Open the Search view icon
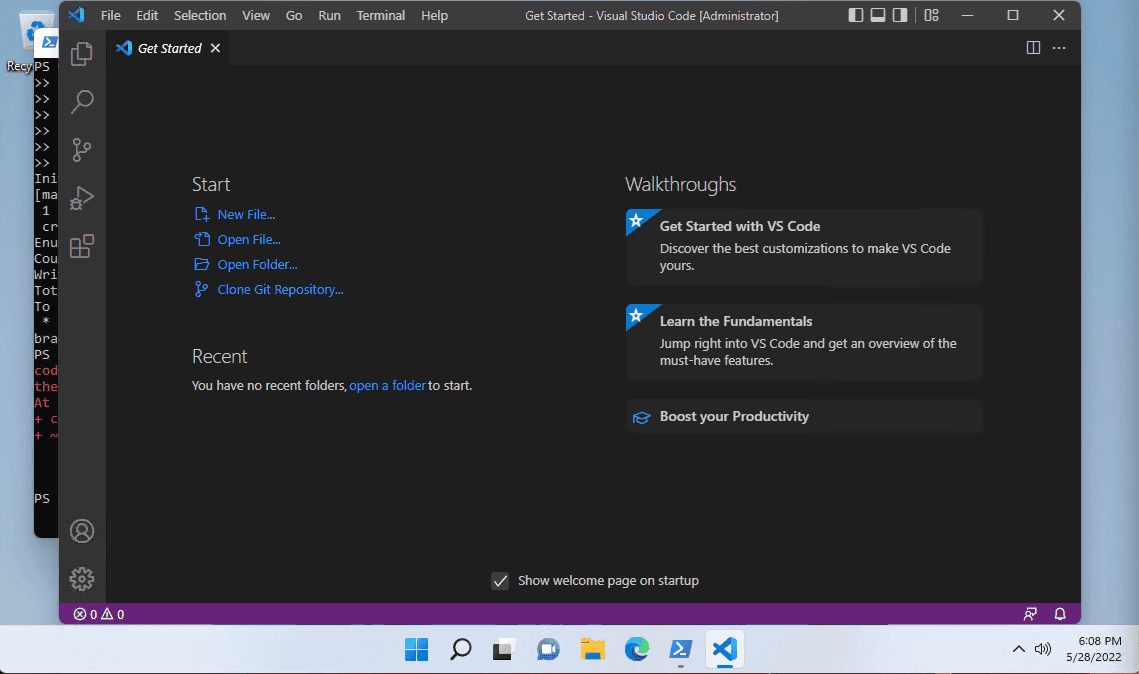 82,102
